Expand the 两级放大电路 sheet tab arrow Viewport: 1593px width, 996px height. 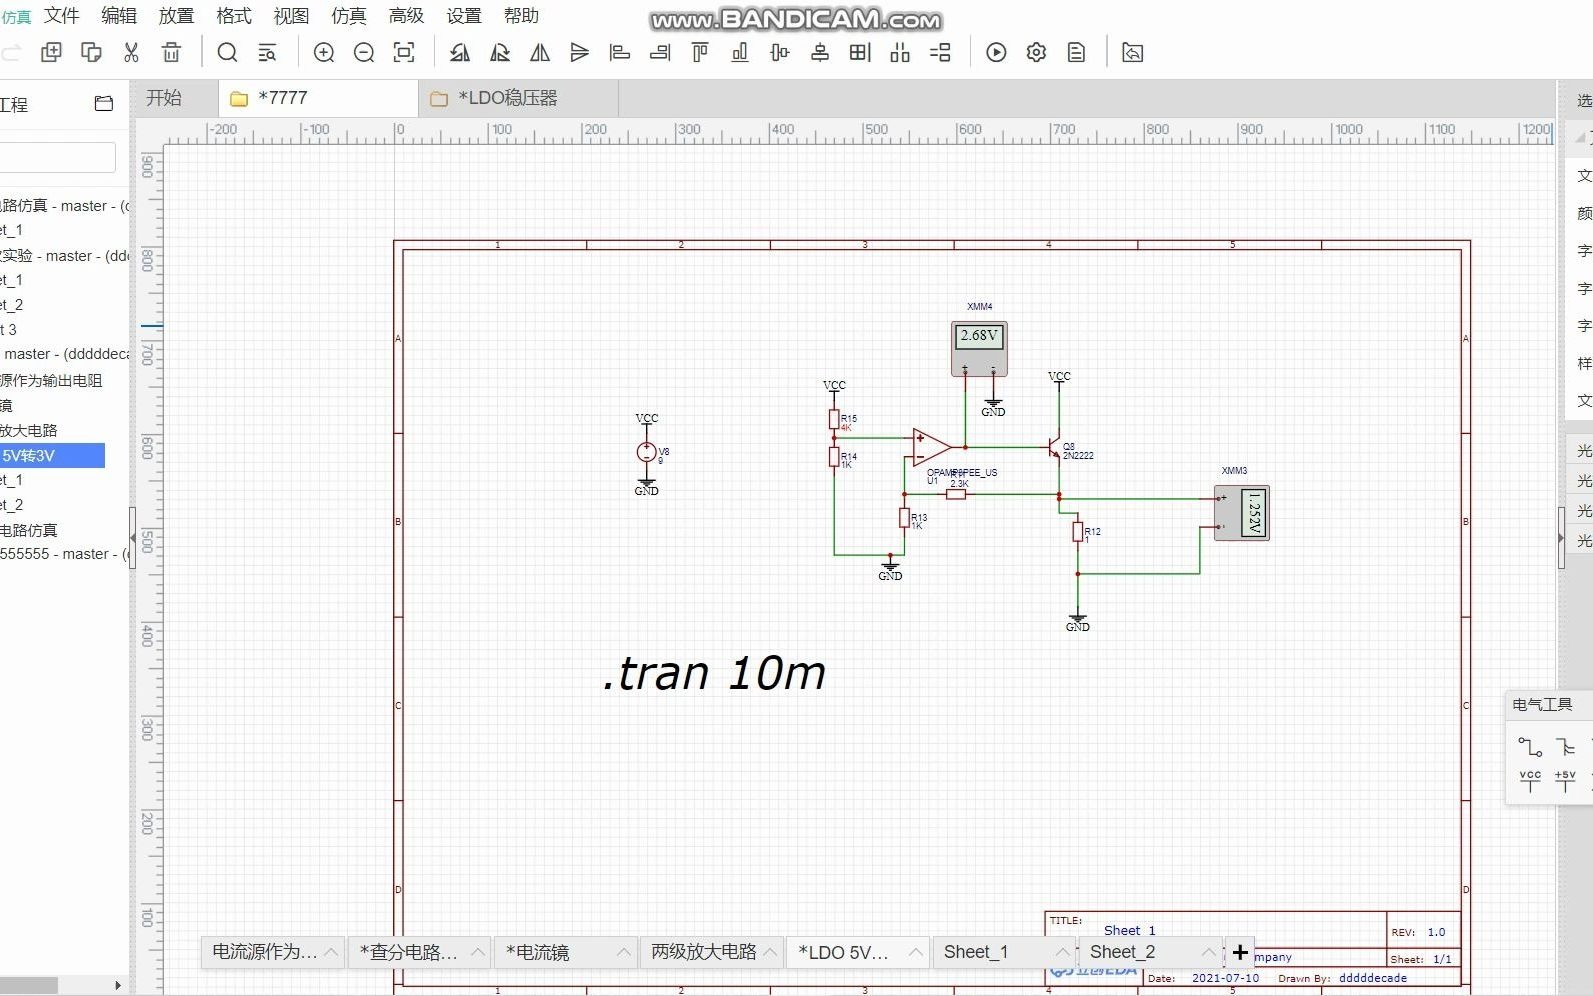click(x=769, y=952)
